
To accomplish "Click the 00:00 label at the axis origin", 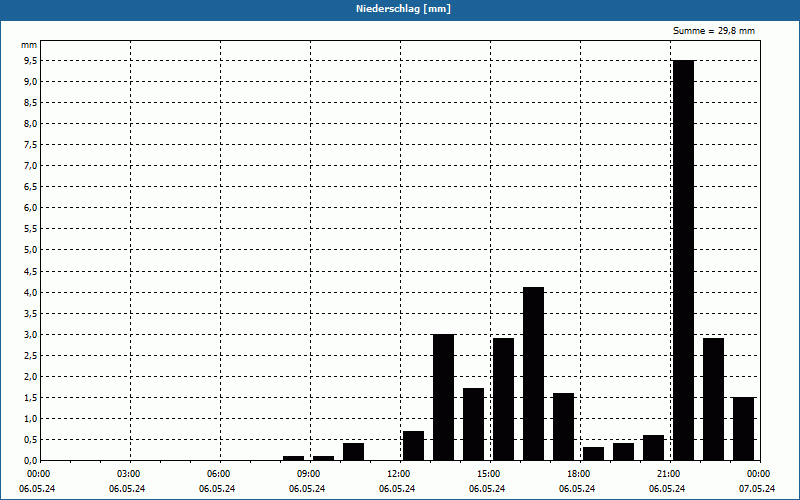I will pos(38,474).
